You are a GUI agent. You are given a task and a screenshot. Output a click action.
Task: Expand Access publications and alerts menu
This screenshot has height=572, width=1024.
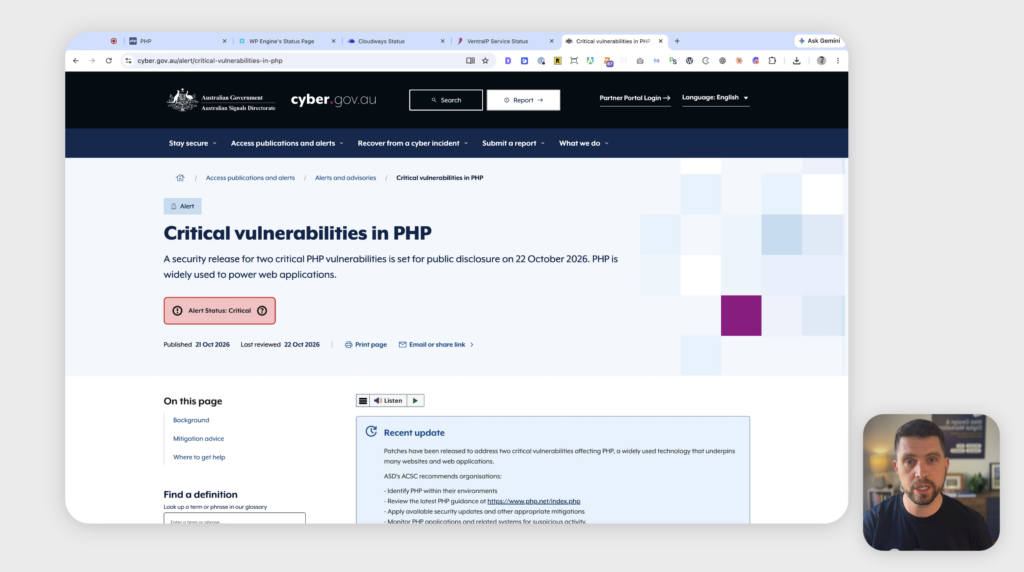coord(287,143)
